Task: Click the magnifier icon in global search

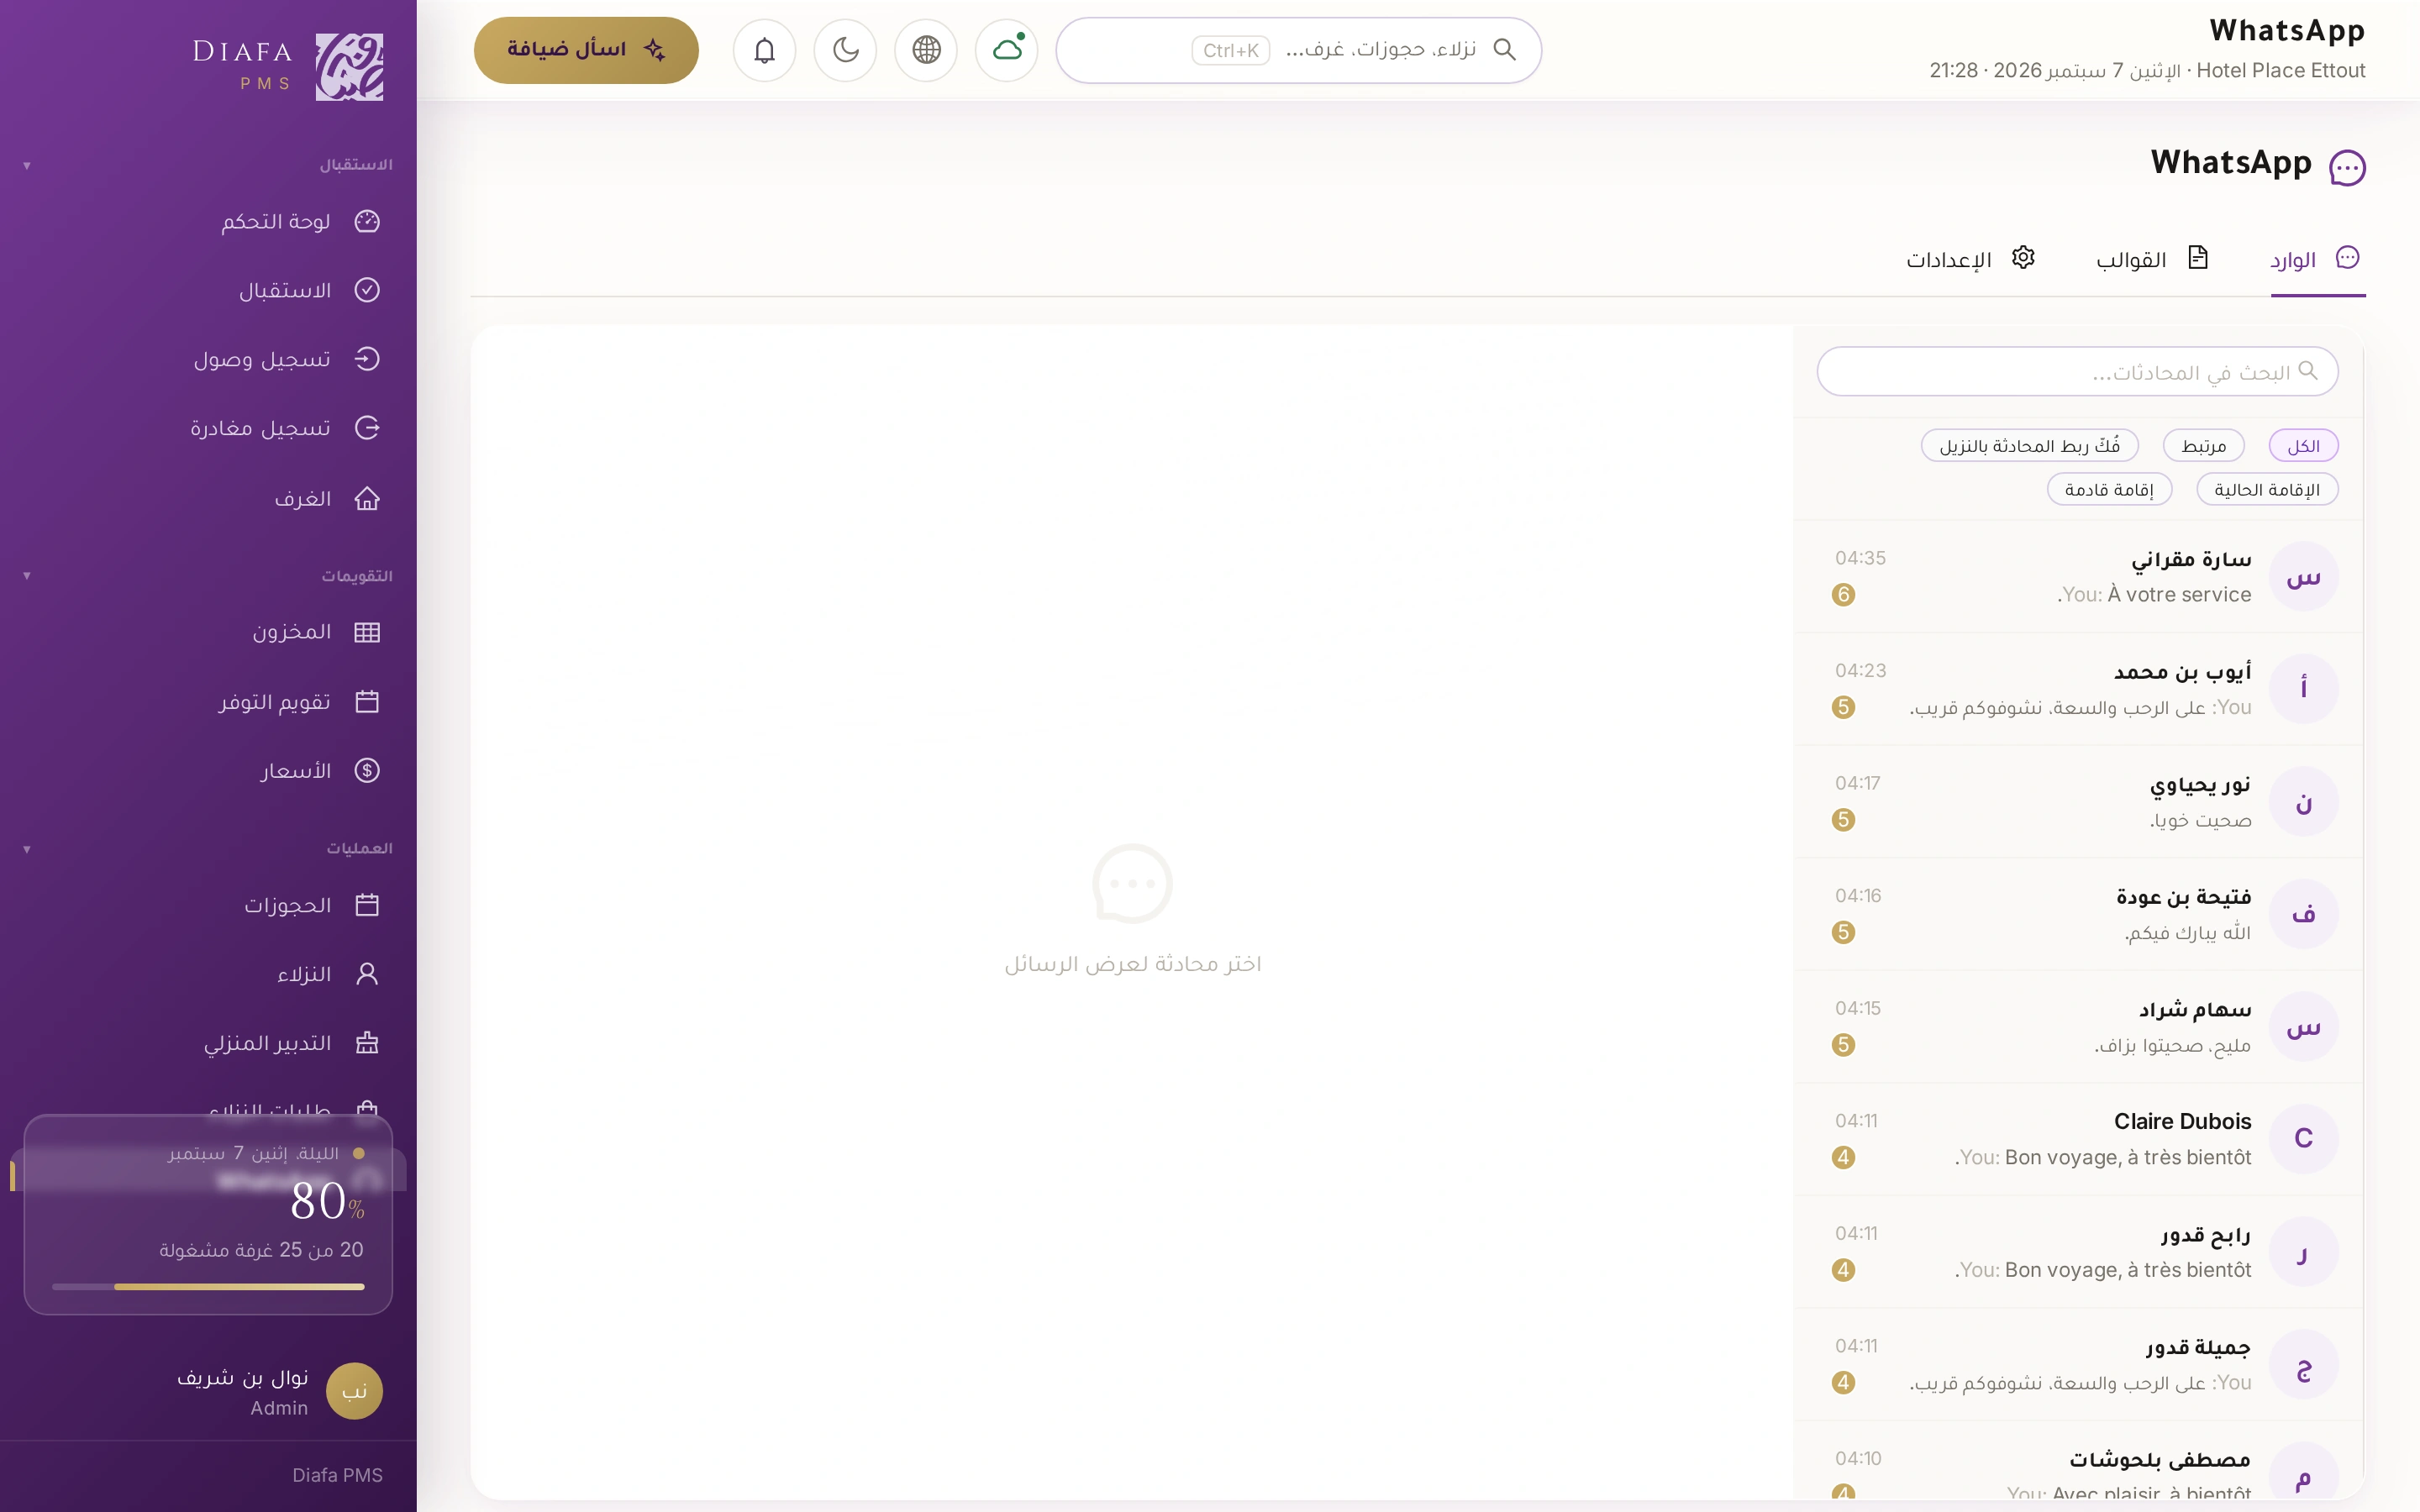Action: click(1504, 49)
